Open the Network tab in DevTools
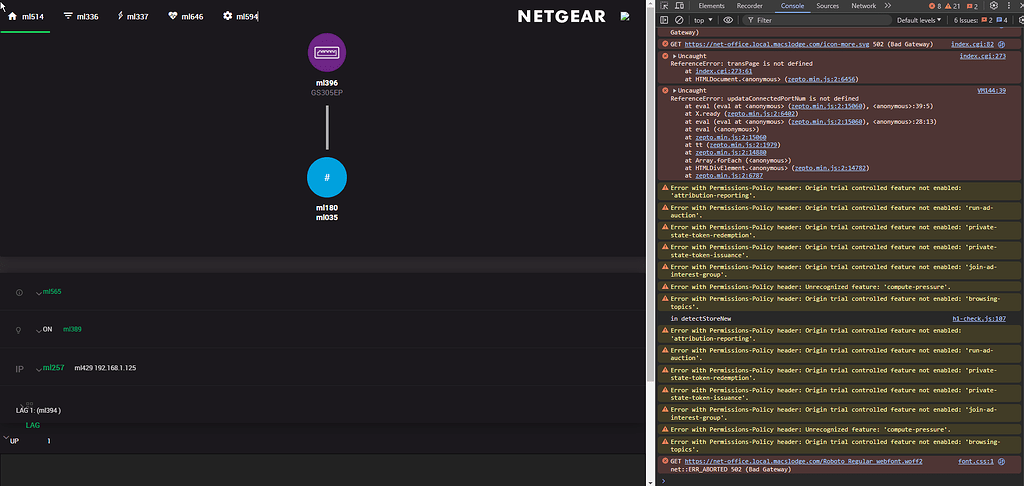1024x486 pixels. [x=863, y=6]
